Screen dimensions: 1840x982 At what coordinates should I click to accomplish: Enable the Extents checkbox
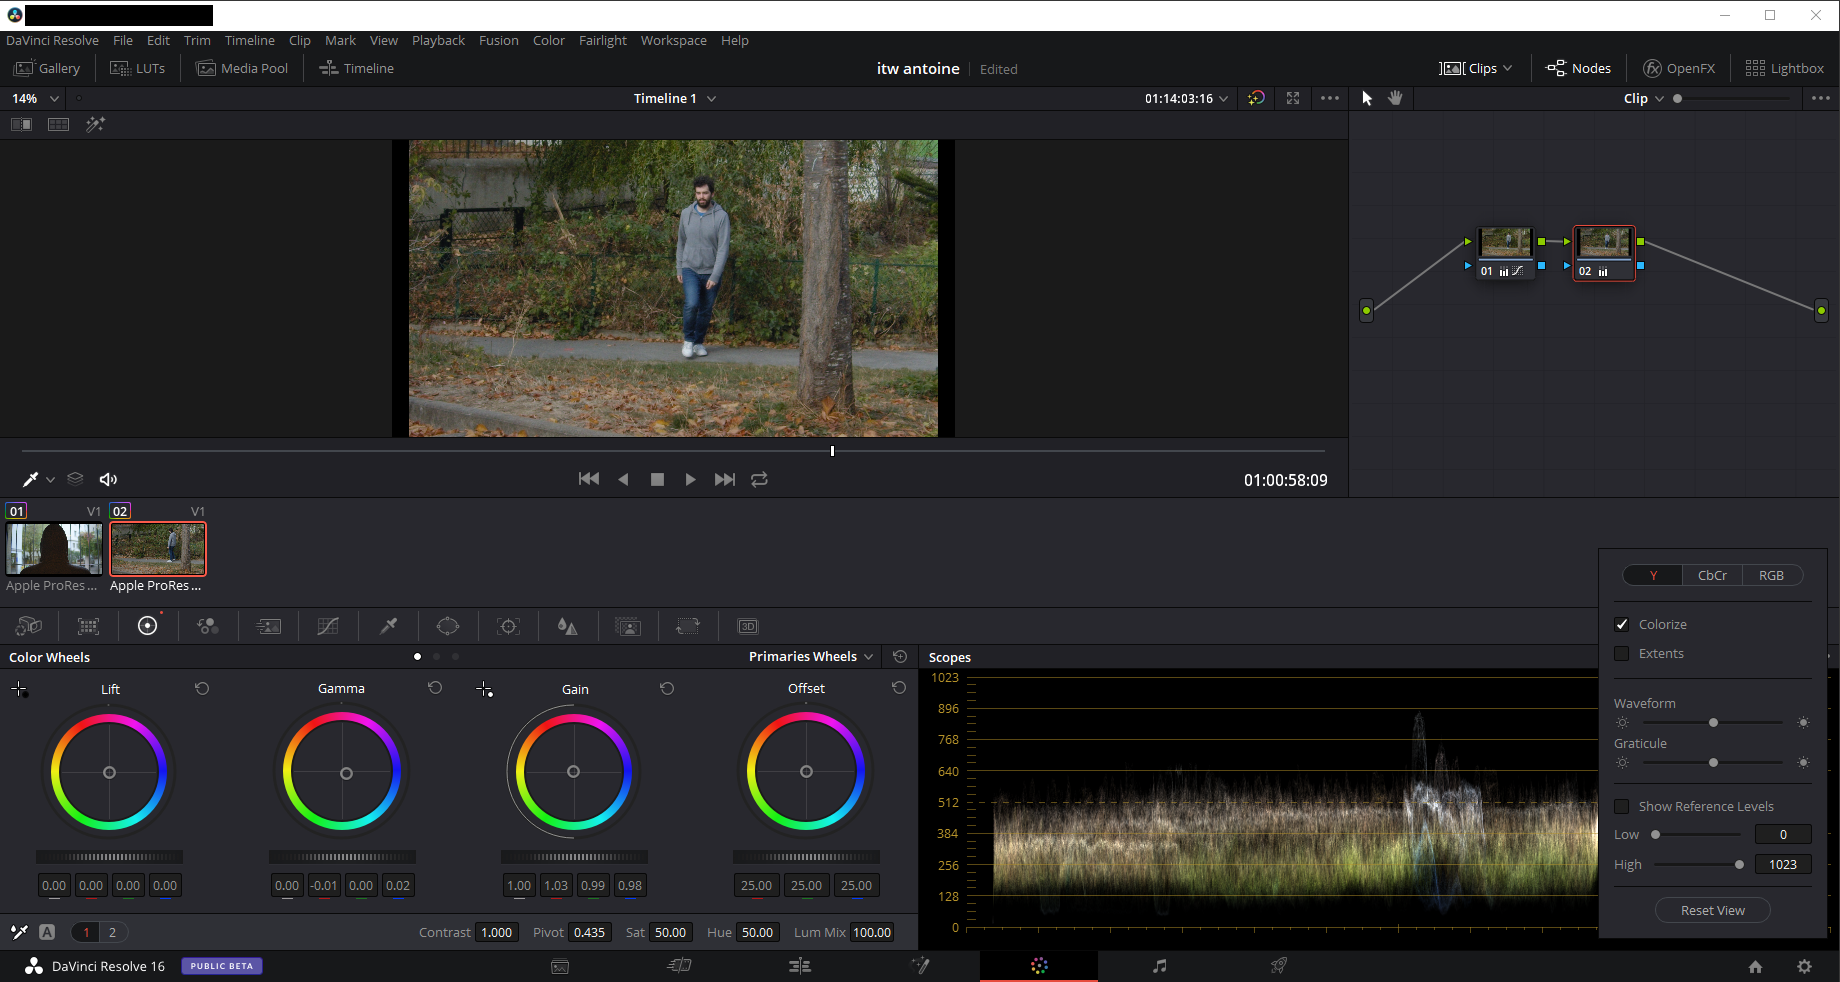pyautogui.click(x=1622, y=654)
